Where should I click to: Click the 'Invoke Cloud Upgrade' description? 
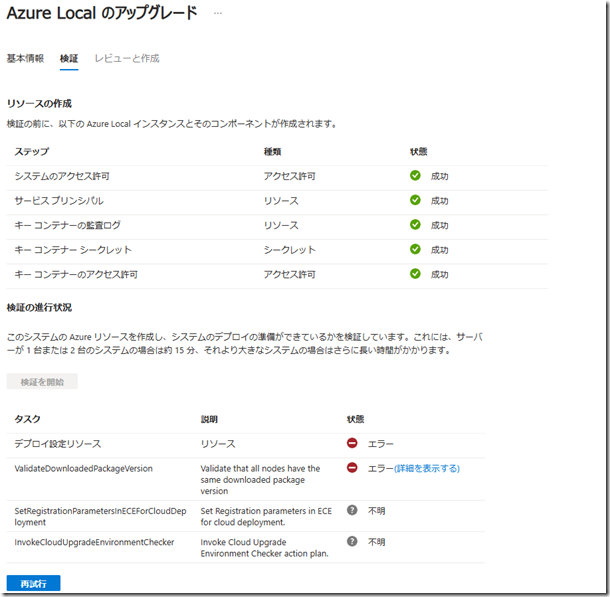coord(265,548)
